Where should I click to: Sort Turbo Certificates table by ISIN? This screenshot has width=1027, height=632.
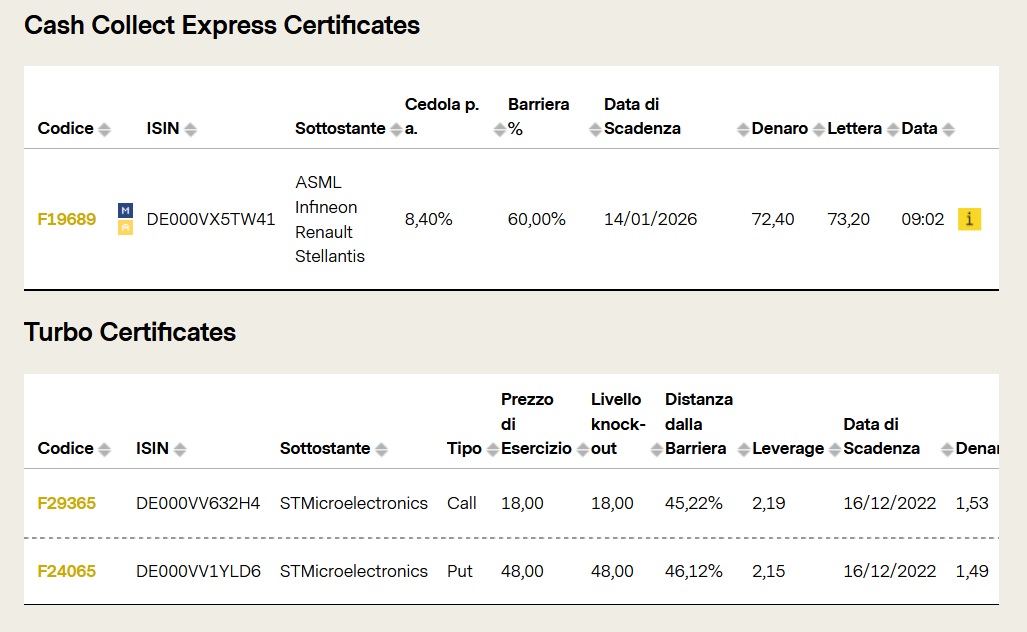180,449
